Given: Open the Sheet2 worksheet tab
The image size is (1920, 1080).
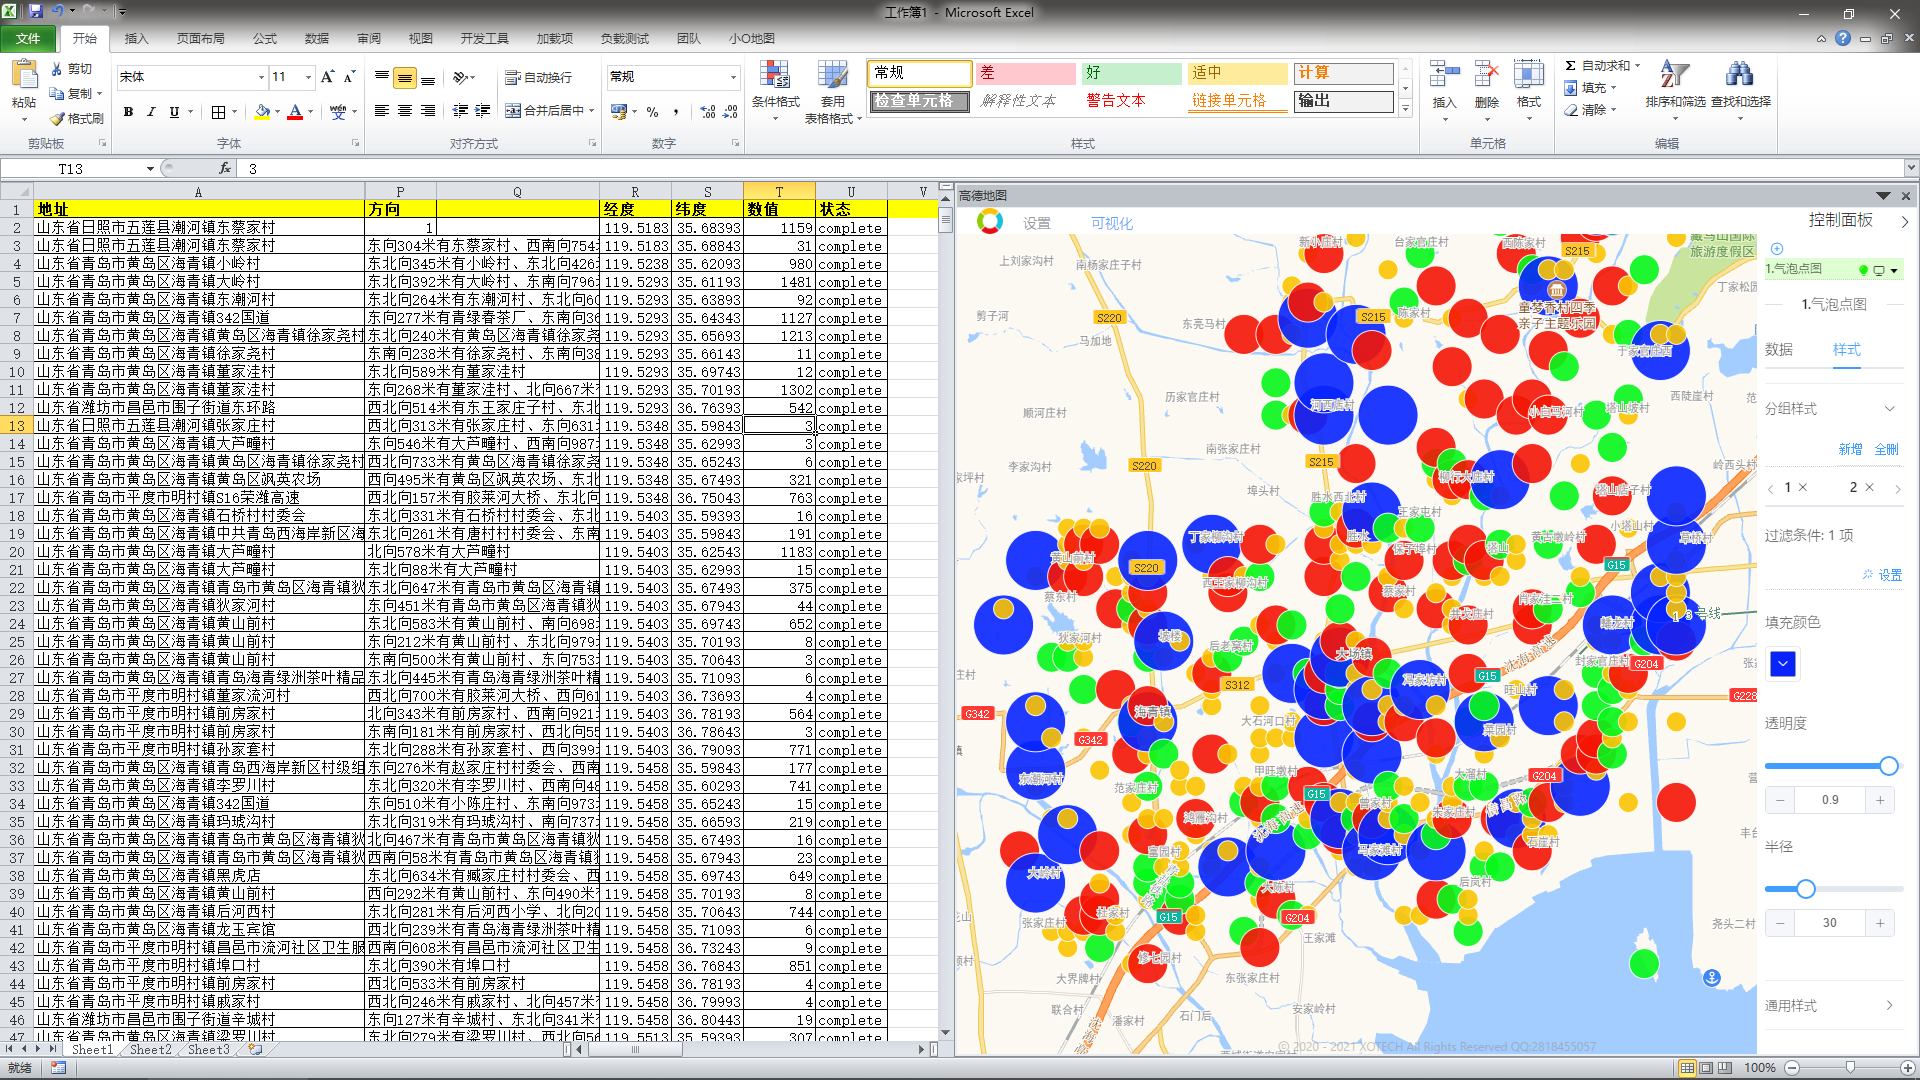Looking at the screenshot, I should [150, 1049].
